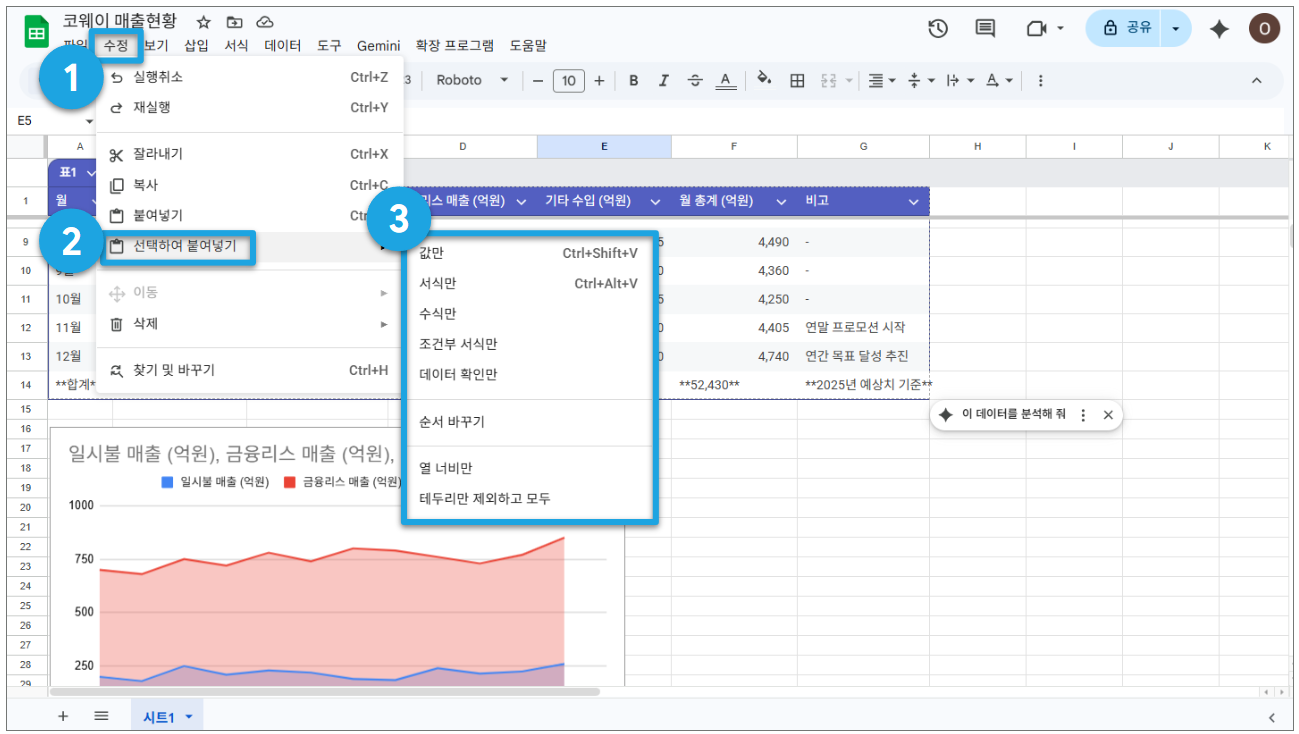Click 이 데이터를 분석해 줘 suggestion
This screenshot has height=734, width=1299.
tap(1013, 415)
